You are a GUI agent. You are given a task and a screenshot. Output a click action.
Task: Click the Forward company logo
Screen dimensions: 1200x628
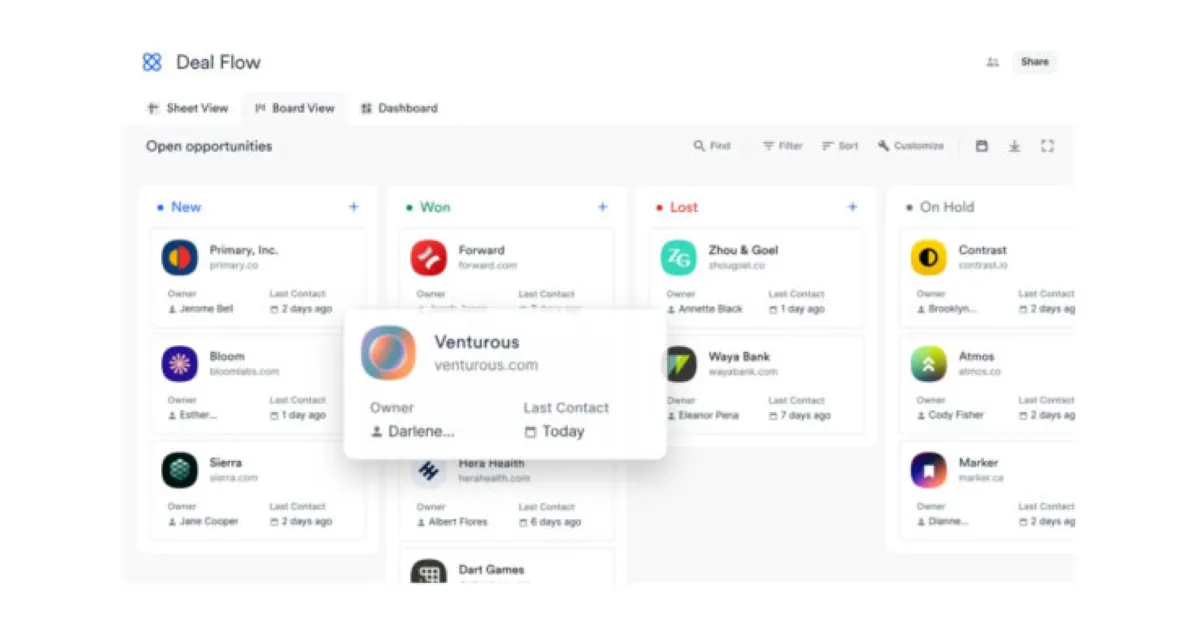pyautogui.click(x=429, y=258)
